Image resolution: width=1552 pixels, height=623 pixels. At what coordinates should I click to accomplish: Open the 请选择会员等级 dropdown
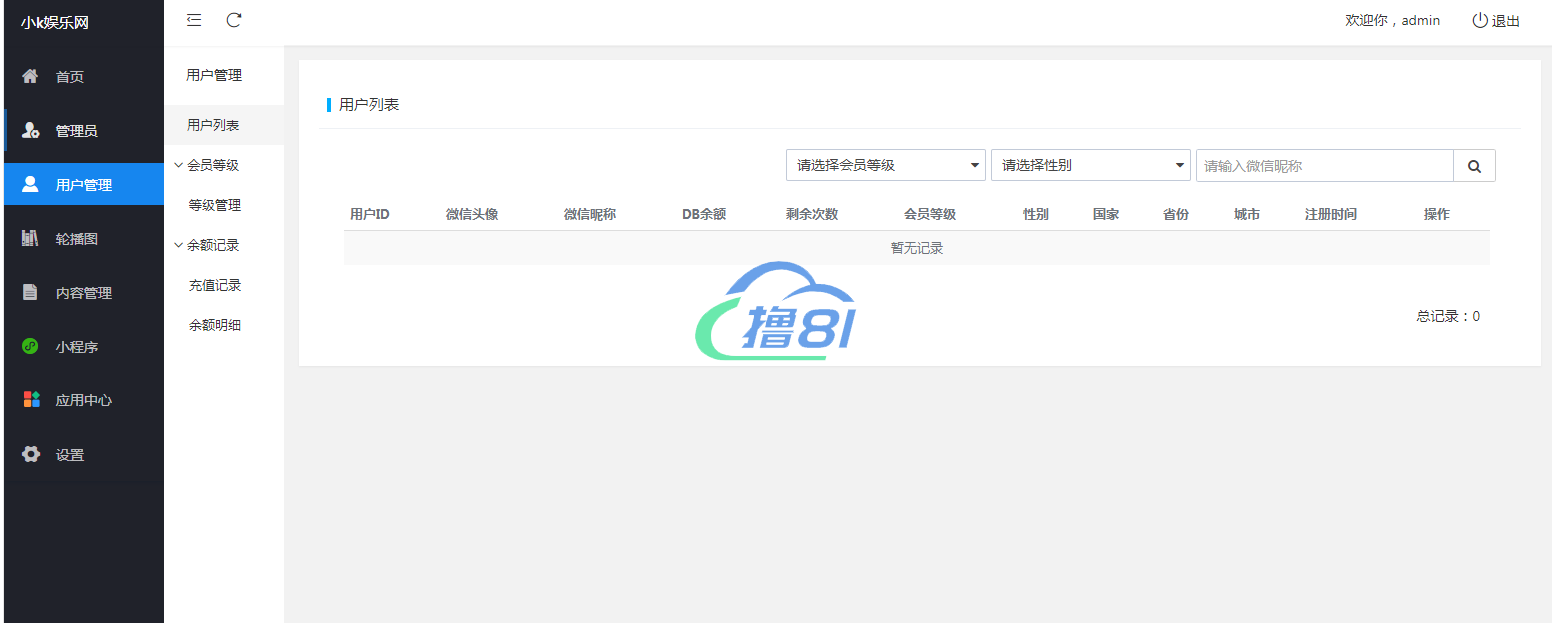[x=886, y=166]
